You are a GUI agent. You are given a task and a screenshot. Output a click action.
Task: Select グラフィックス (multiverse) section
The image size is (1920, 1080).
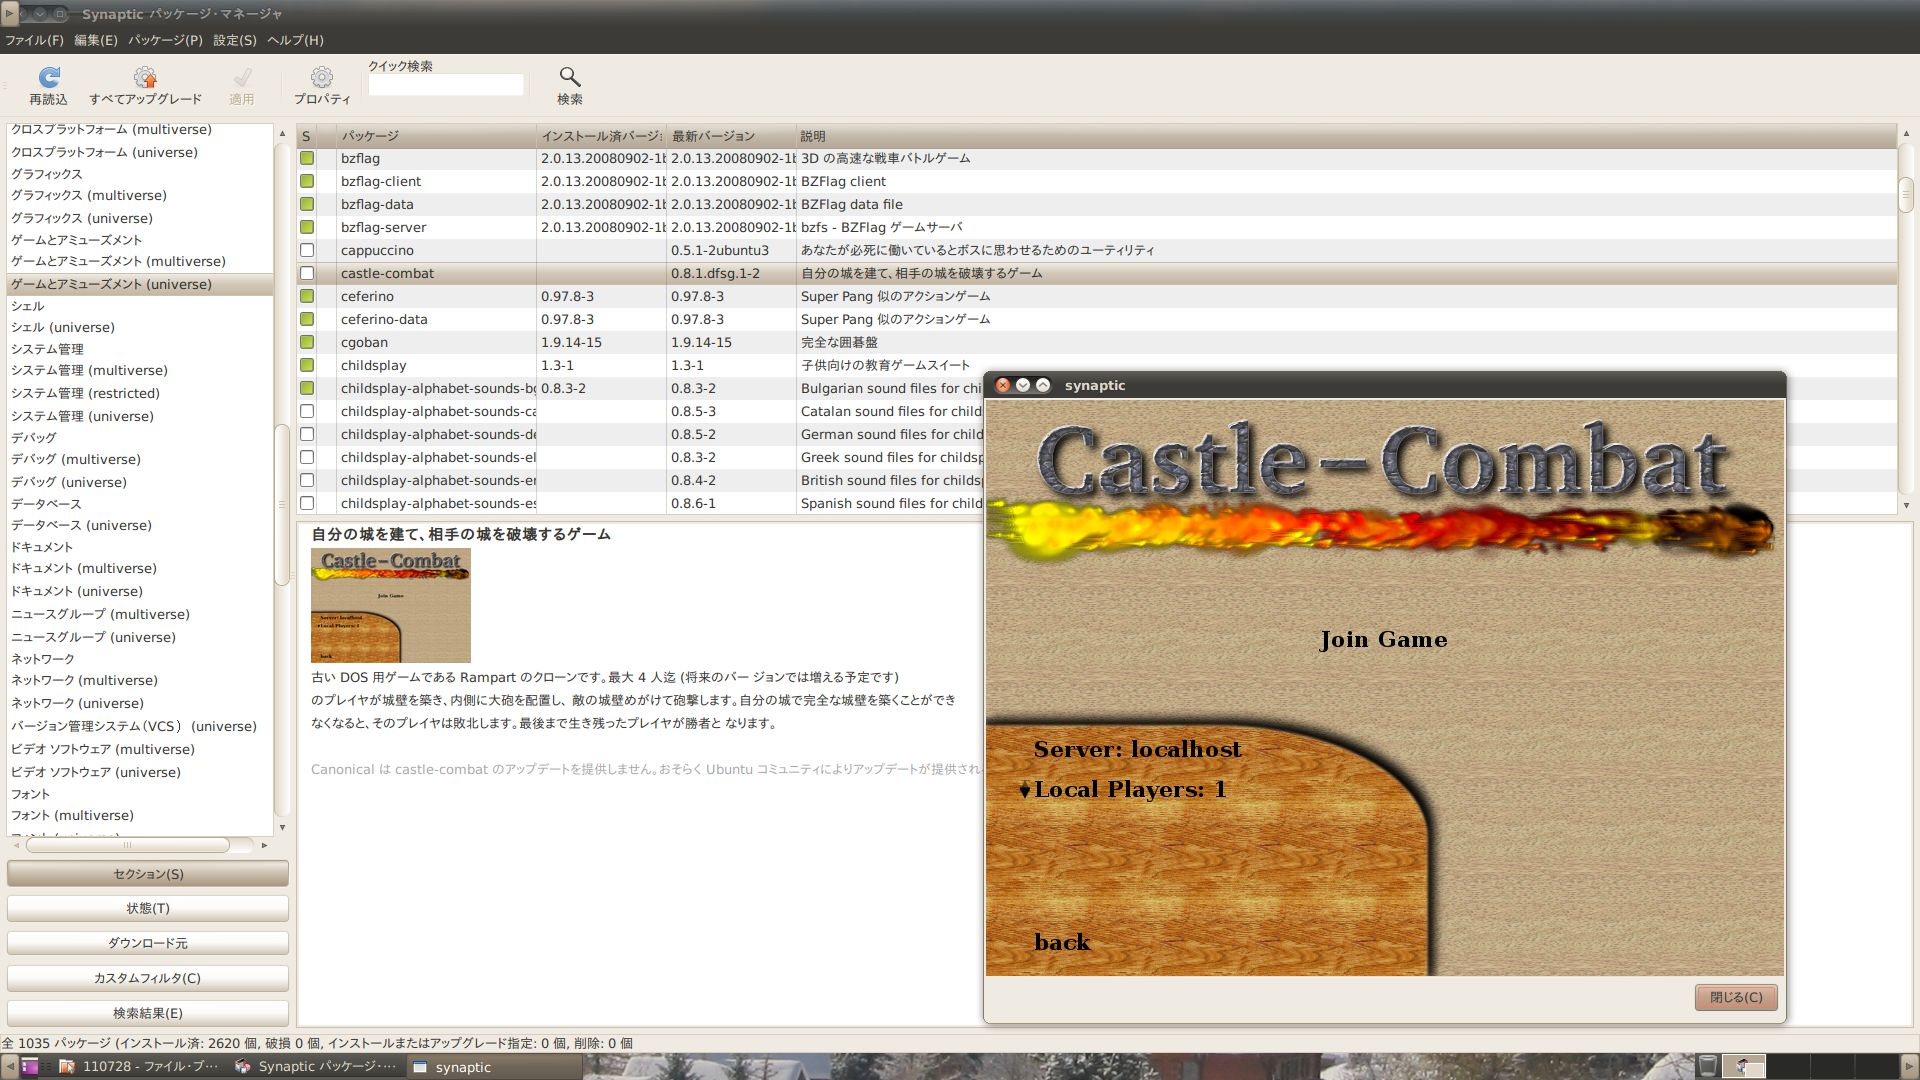(x=140, y=195)
